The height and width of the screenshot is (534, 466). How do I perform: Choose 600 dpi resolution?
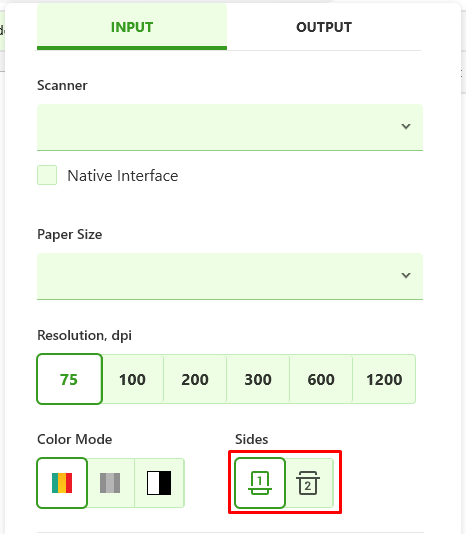[321, 379]
